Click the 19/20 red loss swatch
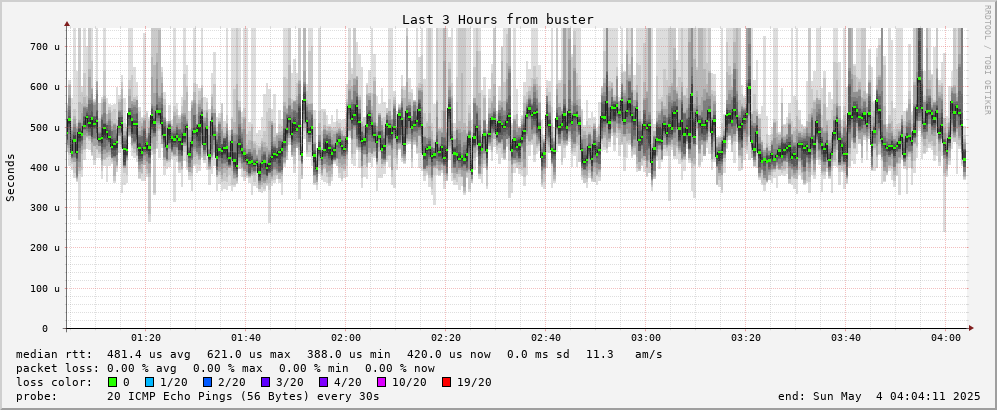Screen dimensions: 997x410 click(444, 382)
